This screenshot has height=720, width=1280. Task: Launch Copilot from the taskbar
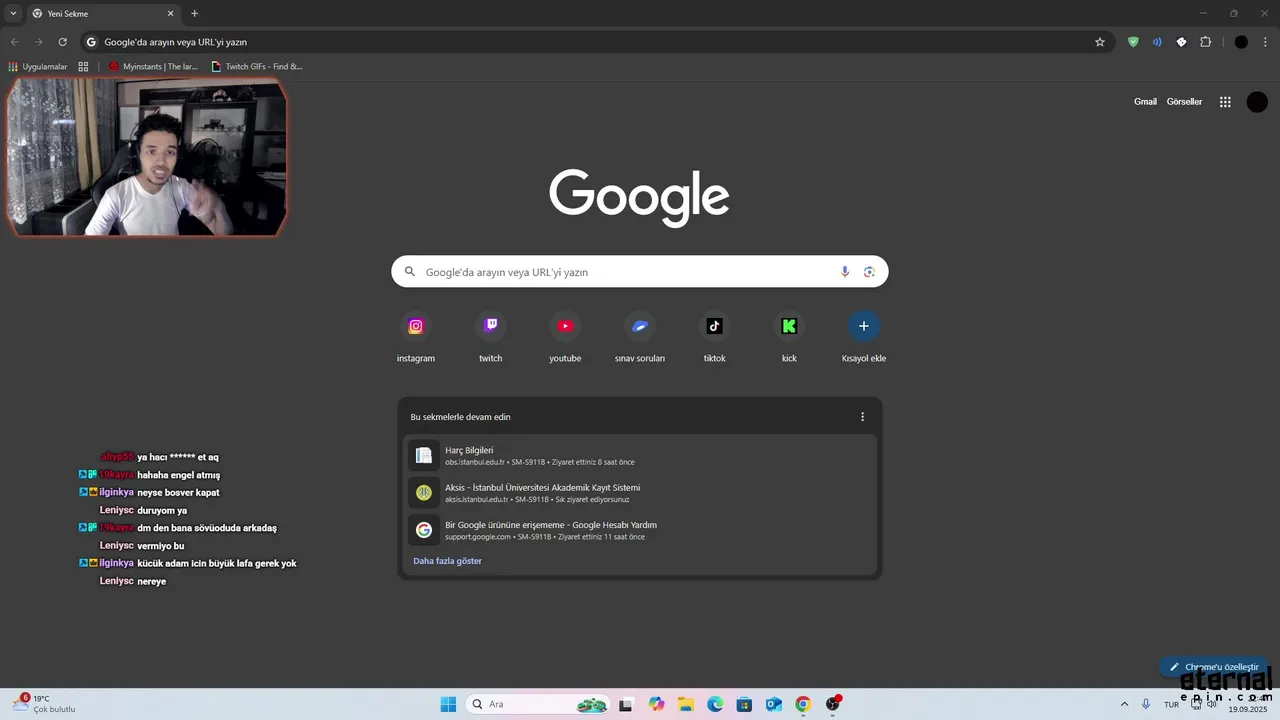point(656,704)
